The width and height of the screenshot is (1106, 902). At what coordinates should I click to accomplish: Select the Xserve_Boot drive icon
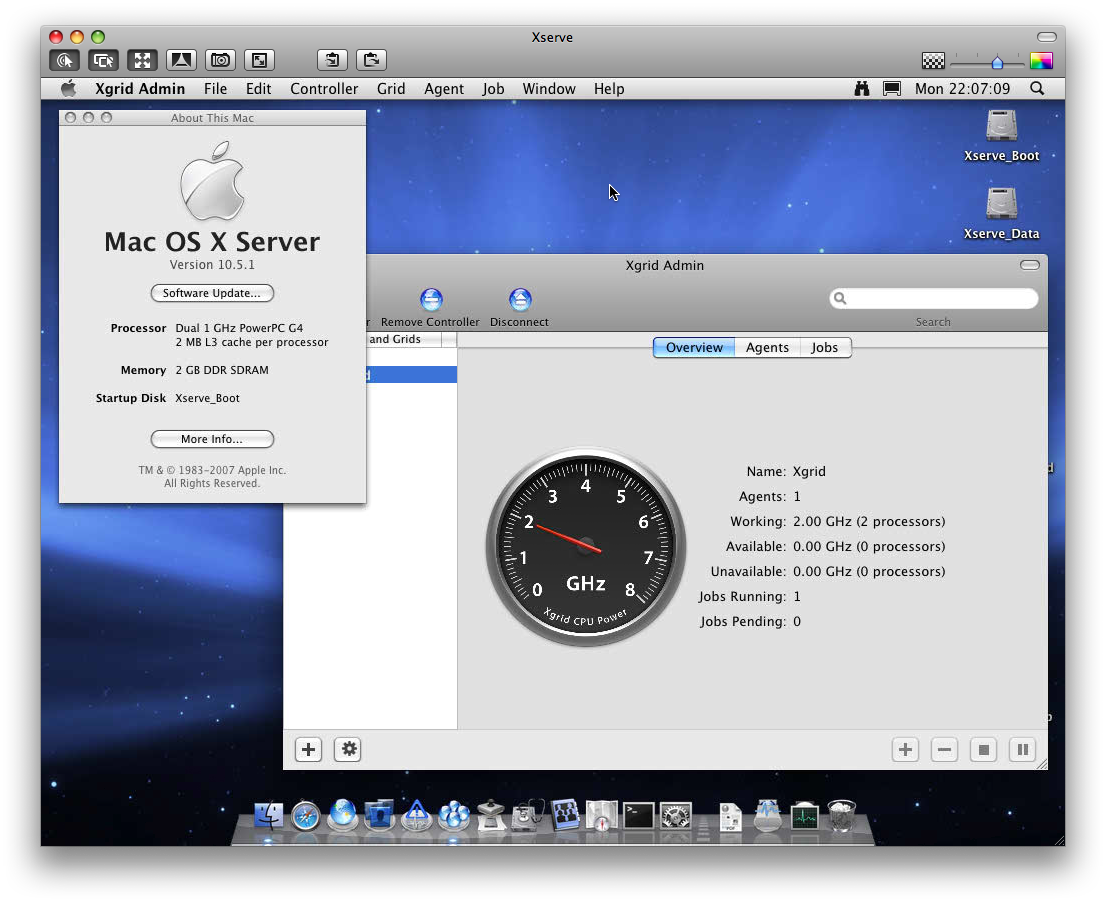tap(1001, 127)
